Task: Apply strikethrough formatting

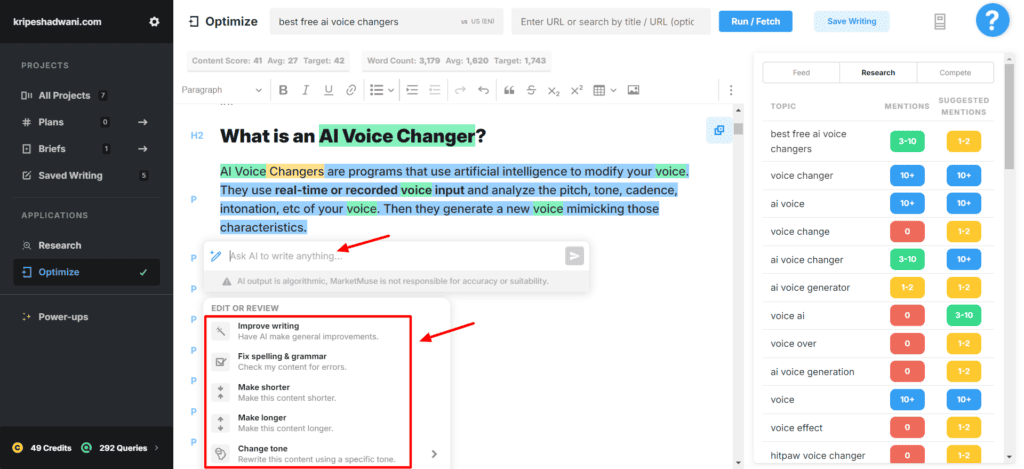Action: click(x=531, y=90)
